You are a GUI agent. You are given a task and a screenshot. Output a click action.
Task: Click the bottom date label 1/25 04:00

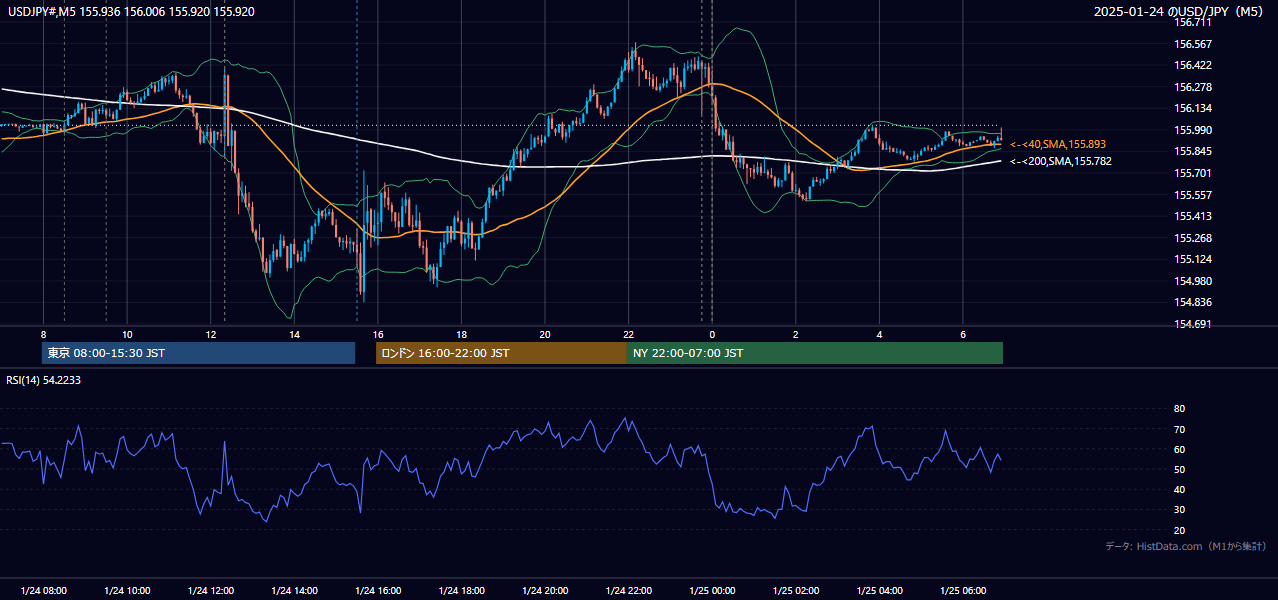[878, 590]
